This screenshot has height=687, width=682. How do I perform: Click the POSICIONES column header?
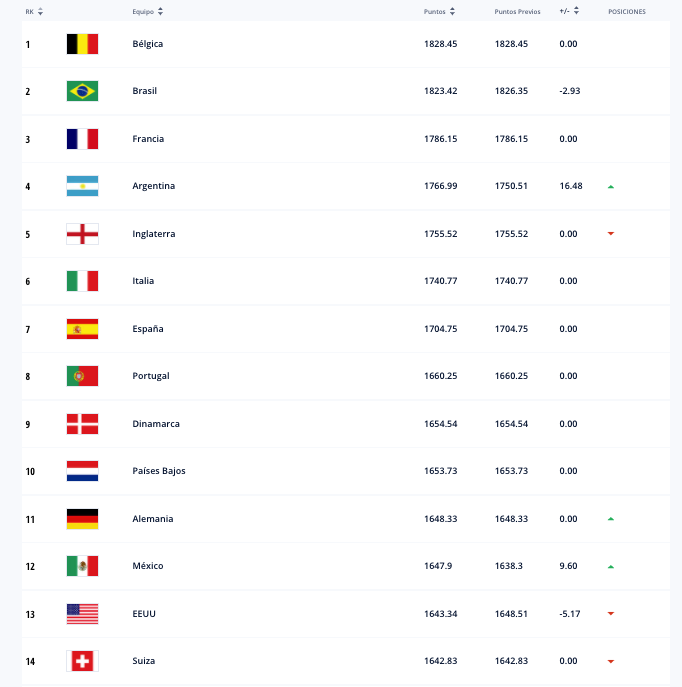627,12
